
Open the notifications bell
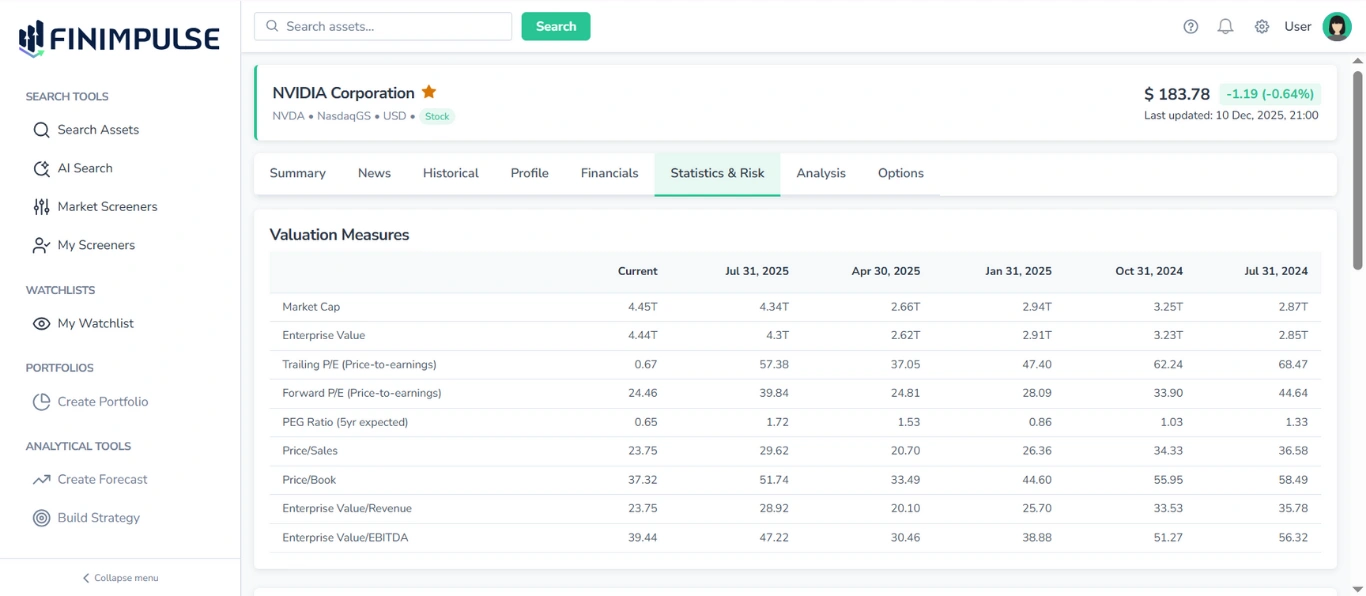click(x=1225, y=26)
